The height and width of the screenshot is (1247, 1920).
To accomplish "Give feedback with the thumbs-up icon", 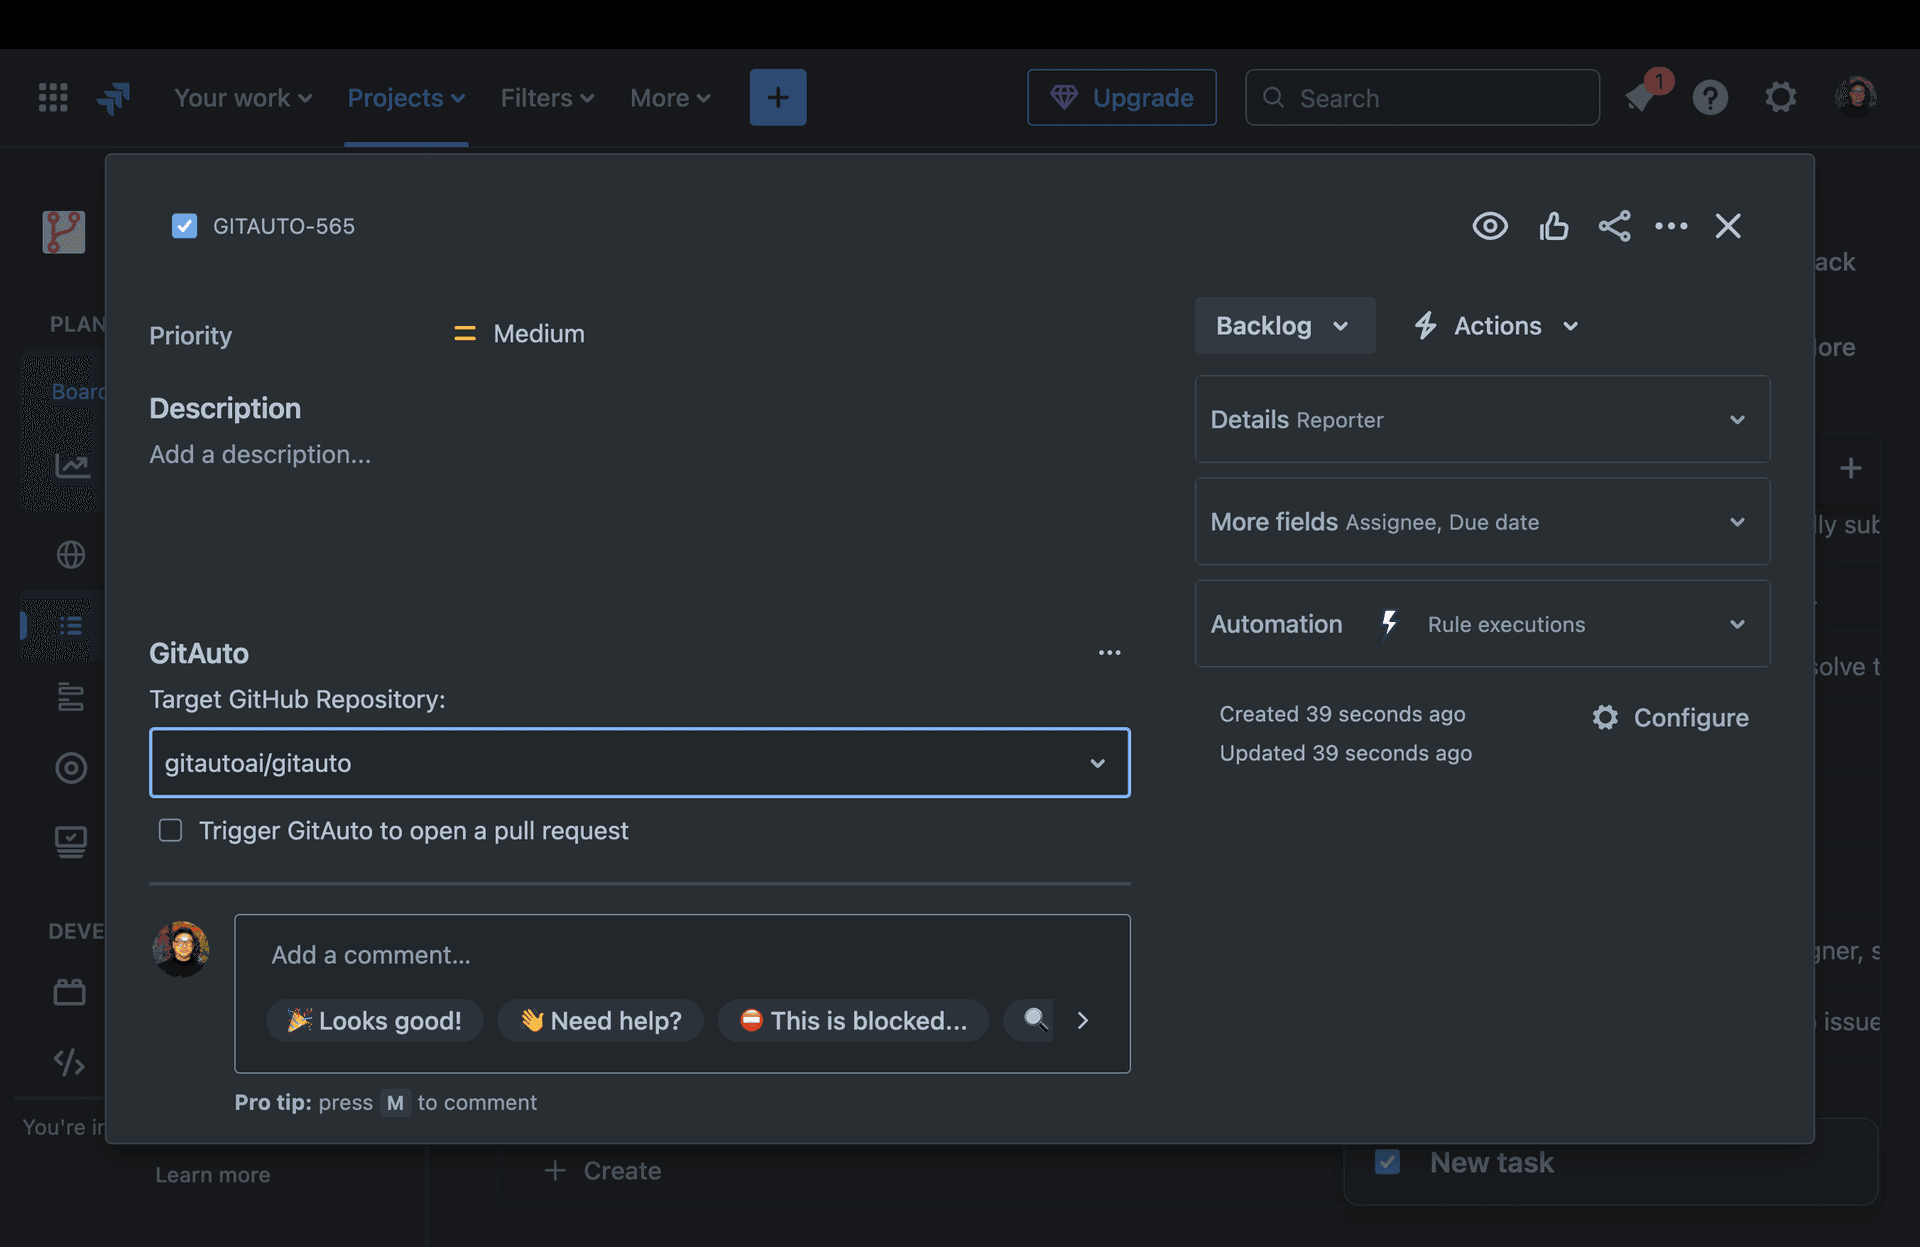I will tap(1554, 226).
